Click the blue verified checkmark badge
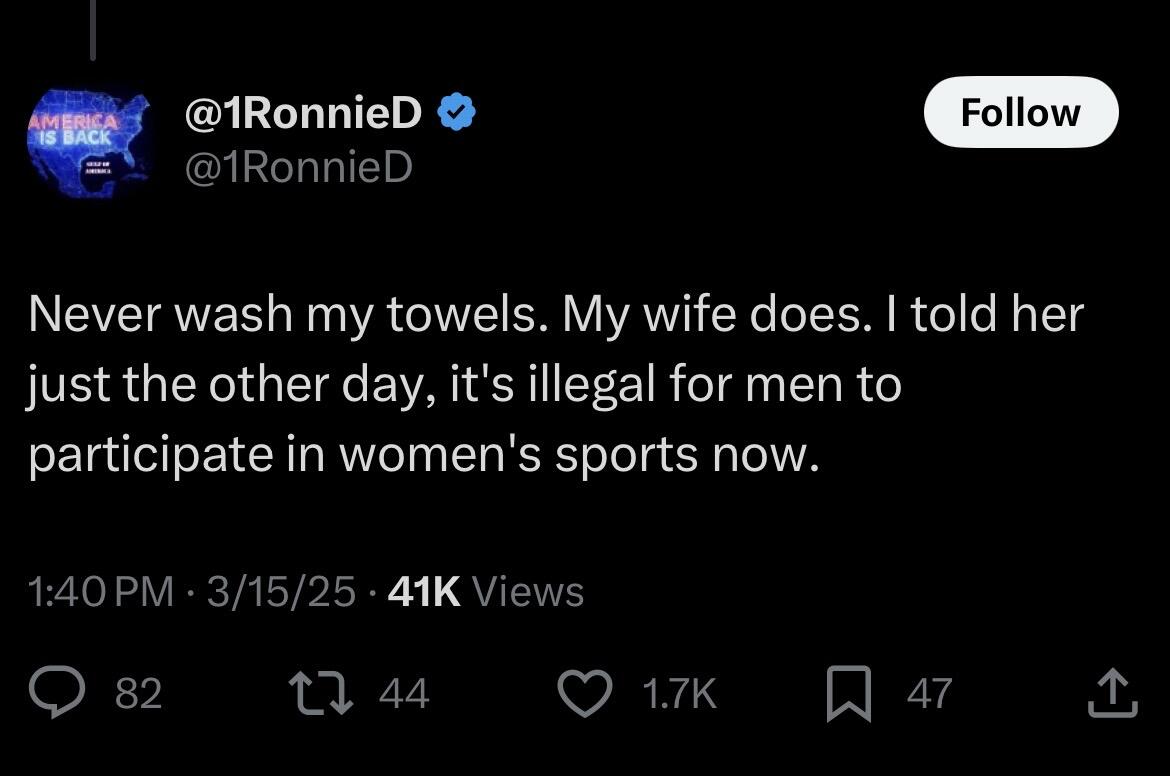The image size is (1170, 776). click(x=456, y=113)
